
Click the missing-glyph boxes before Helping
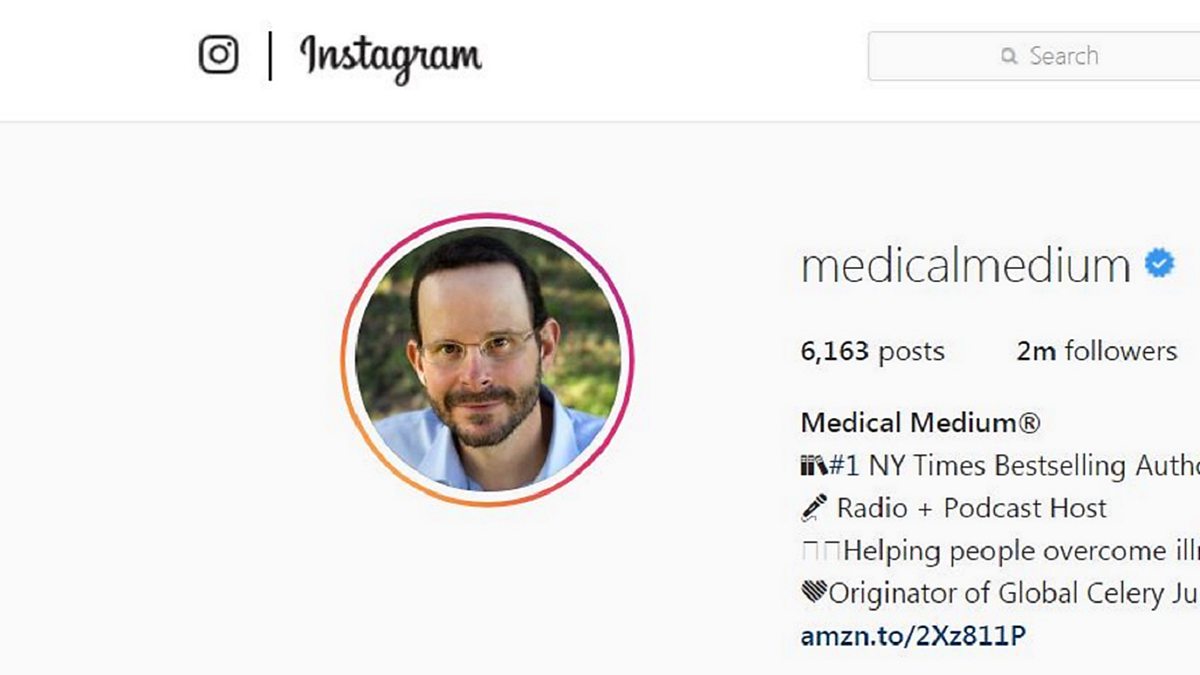[822, 551]
